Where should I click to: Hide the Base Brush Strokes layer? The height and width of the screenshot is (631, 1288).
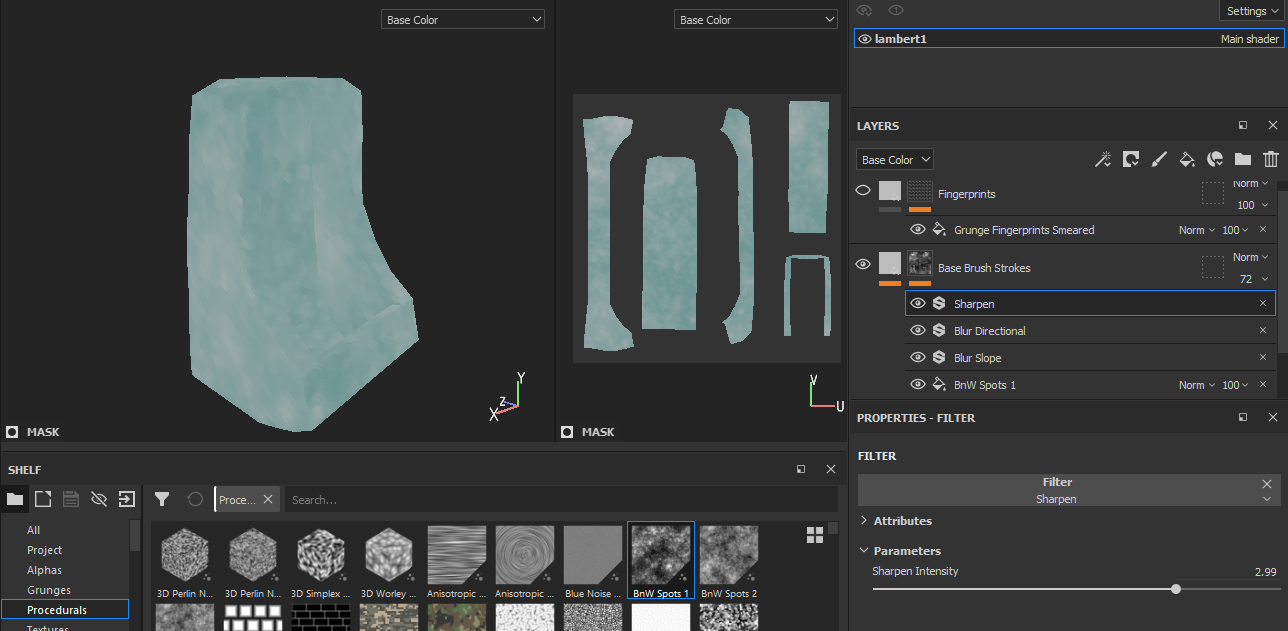coord(863,264)
